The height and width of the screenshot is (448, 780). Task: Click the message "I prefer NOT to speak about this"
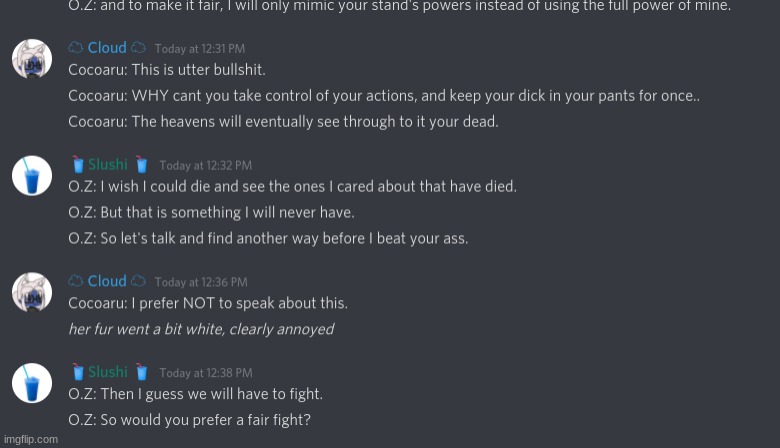208,303
